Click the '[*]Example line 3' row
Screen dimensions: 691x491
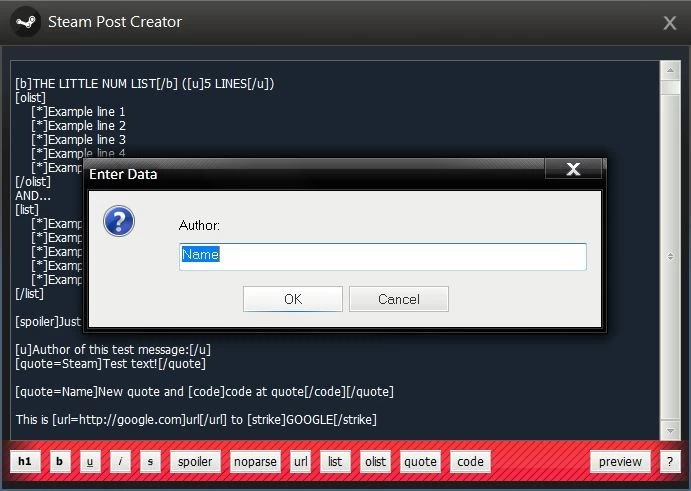[78, 140]
